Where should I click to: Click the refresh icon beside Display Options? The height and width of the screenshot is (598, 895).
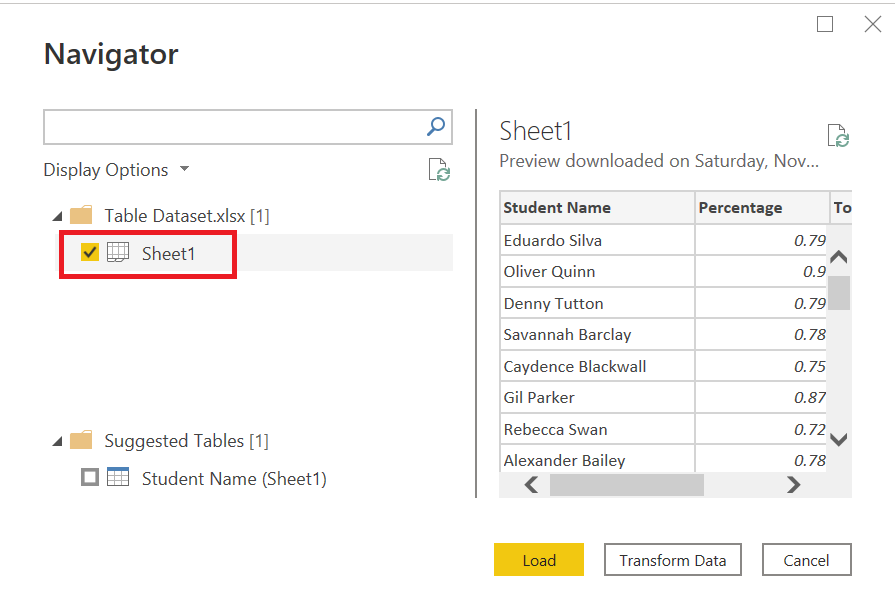pos(439,170)
